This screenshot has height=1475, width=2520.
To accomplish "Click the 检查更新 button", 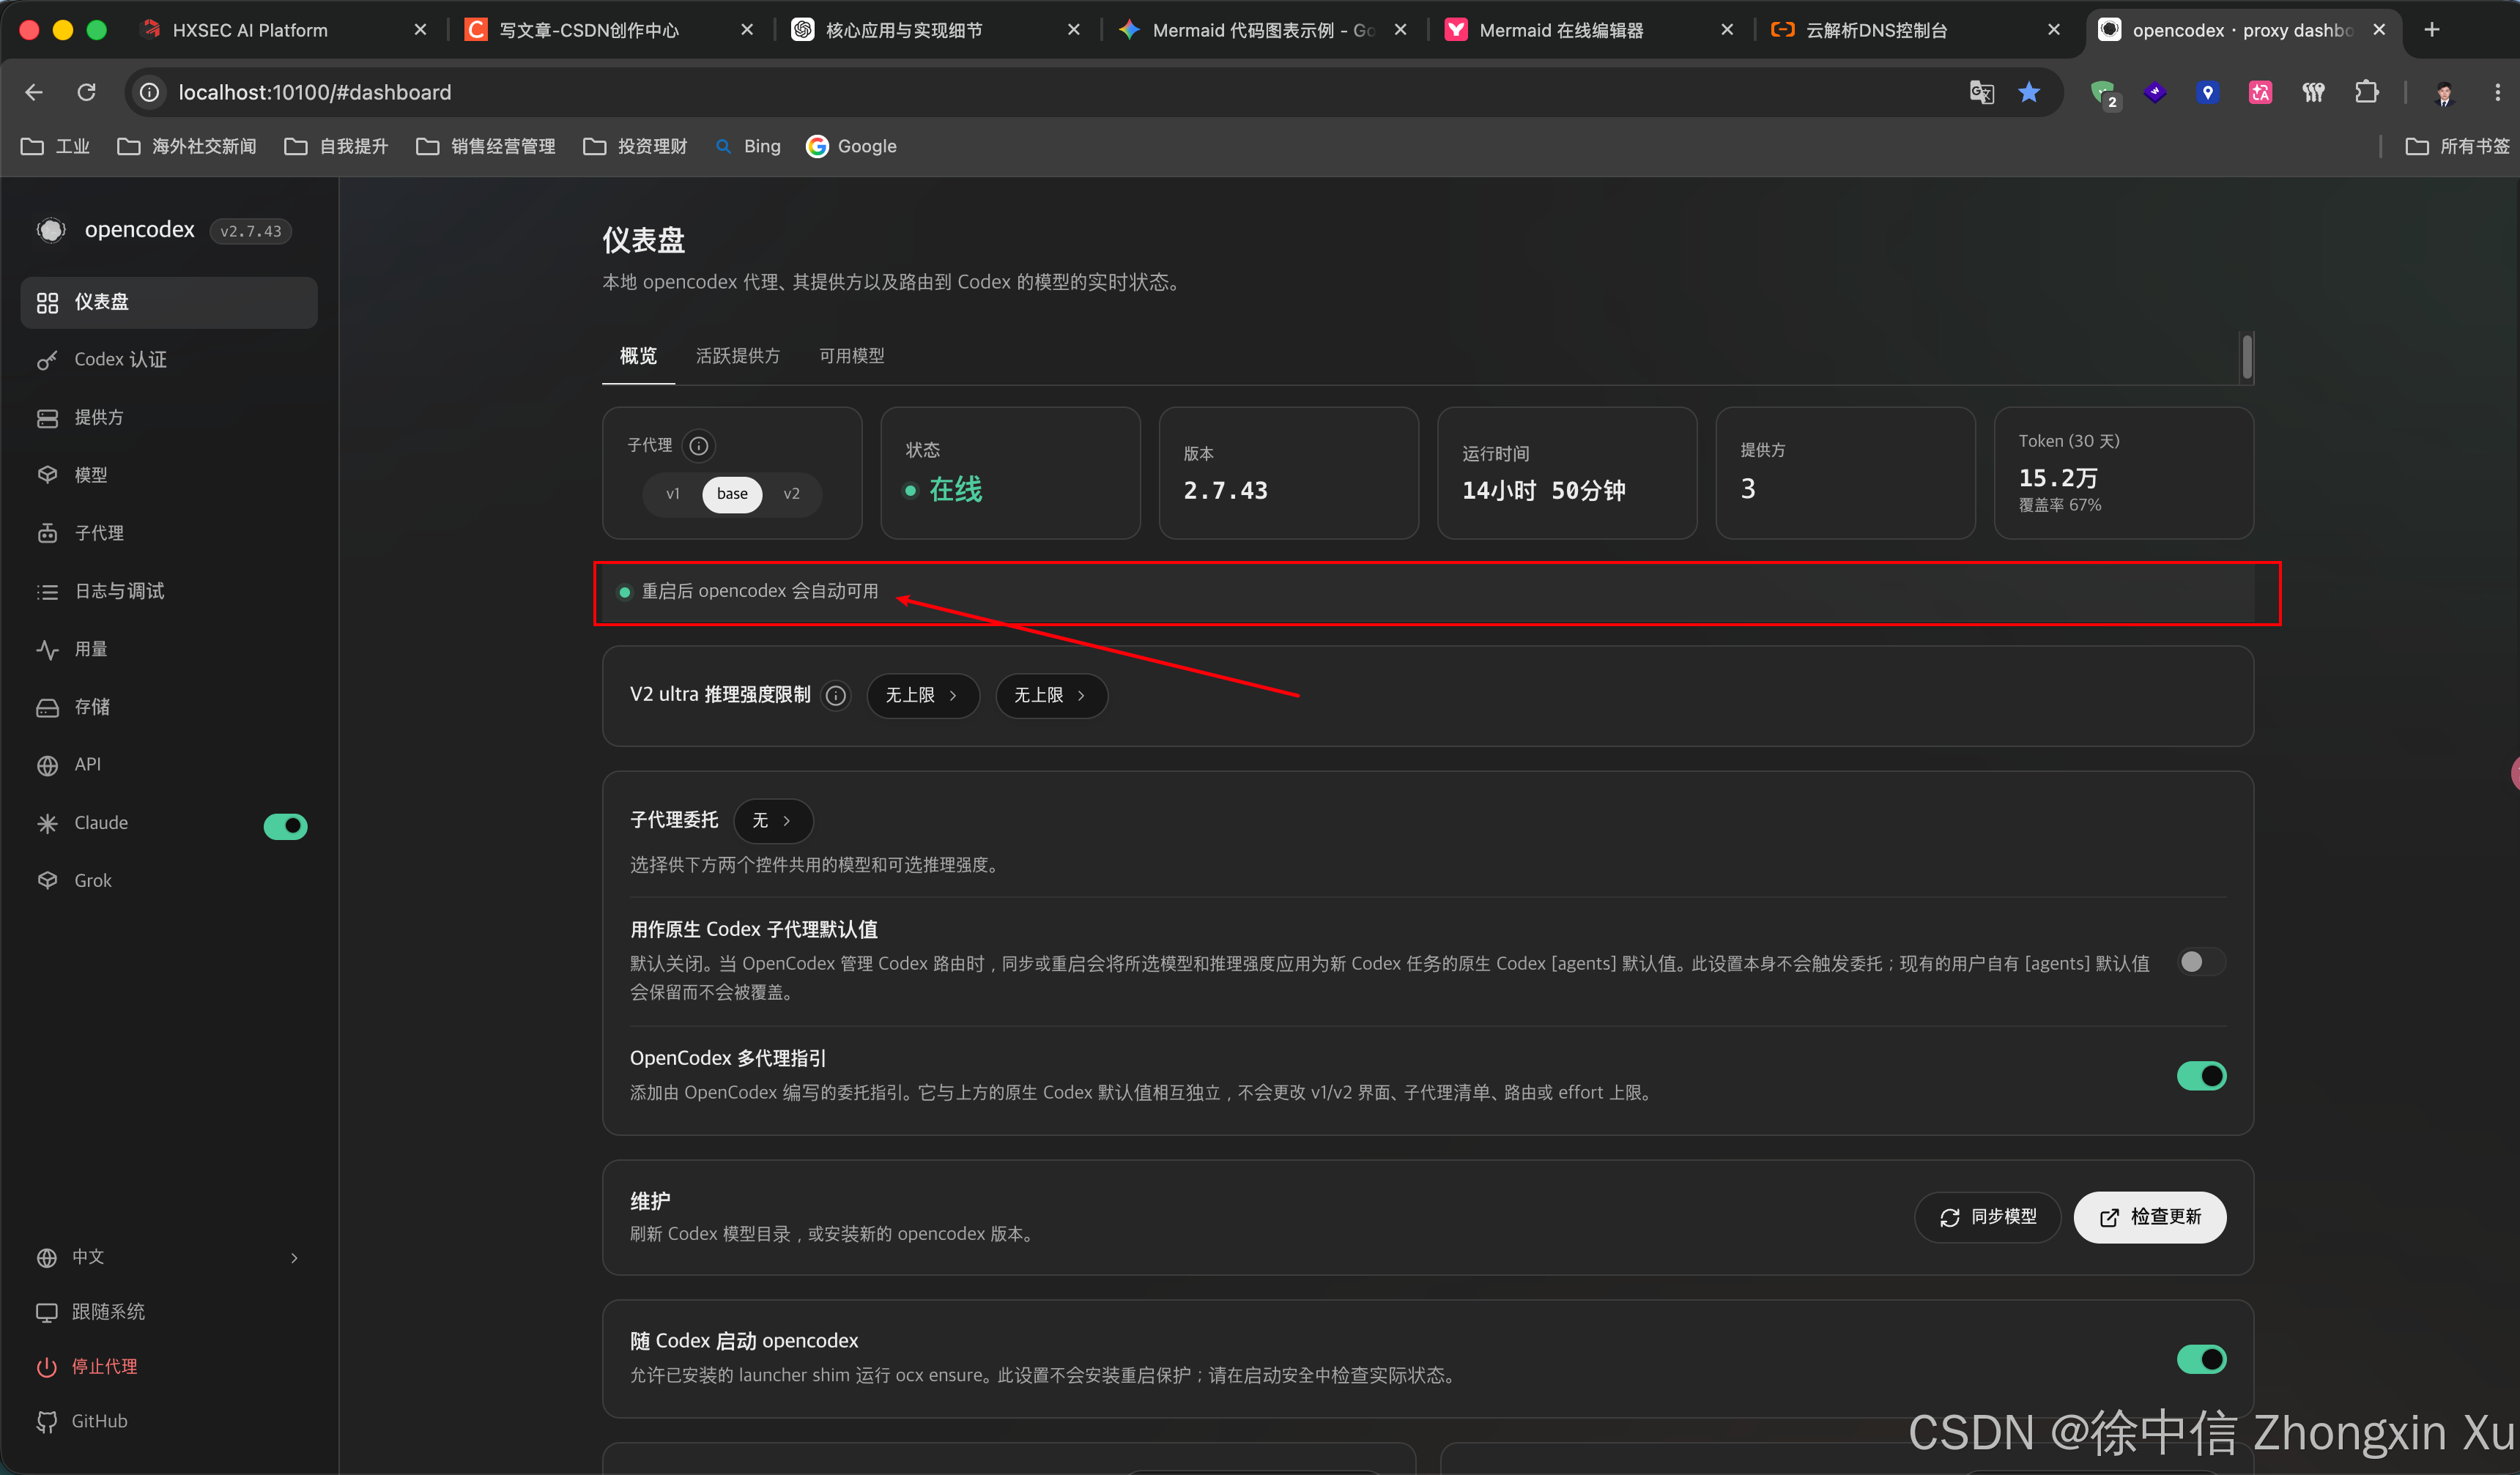I will (x=2150, y=1217).
